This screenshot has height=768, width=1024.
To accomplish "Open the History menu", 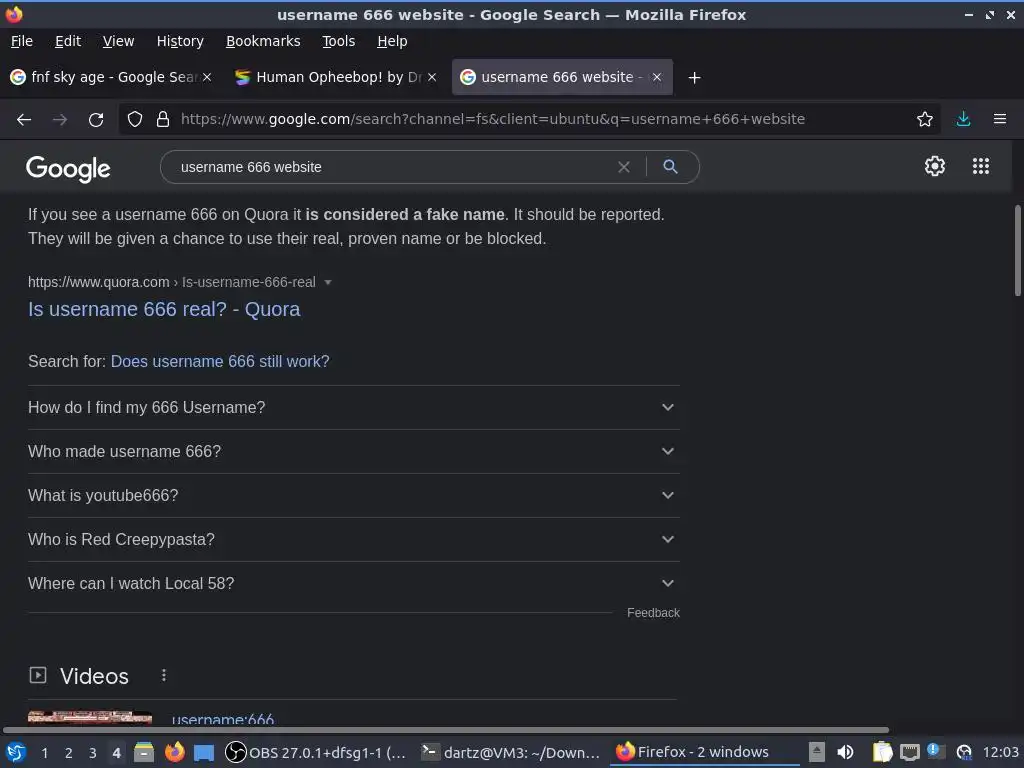I will 180,41.
